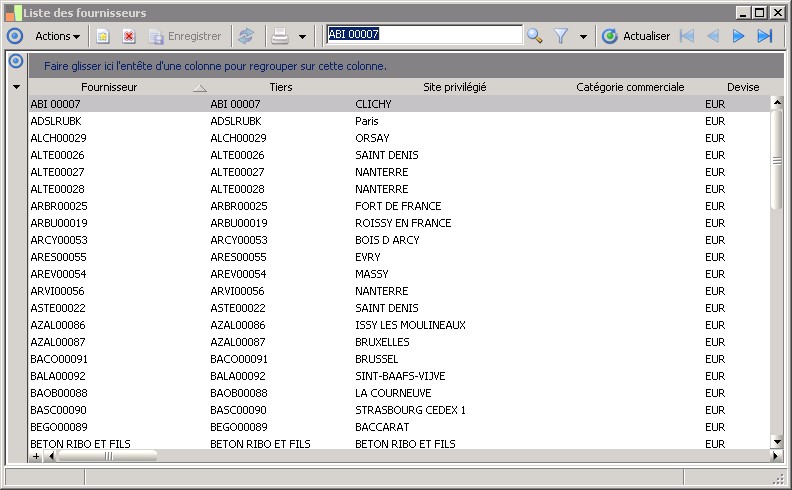This screenshot has height=490, width=792.
Task: Maximize the Liste des fournisseurs window
Action: point(759,12)
